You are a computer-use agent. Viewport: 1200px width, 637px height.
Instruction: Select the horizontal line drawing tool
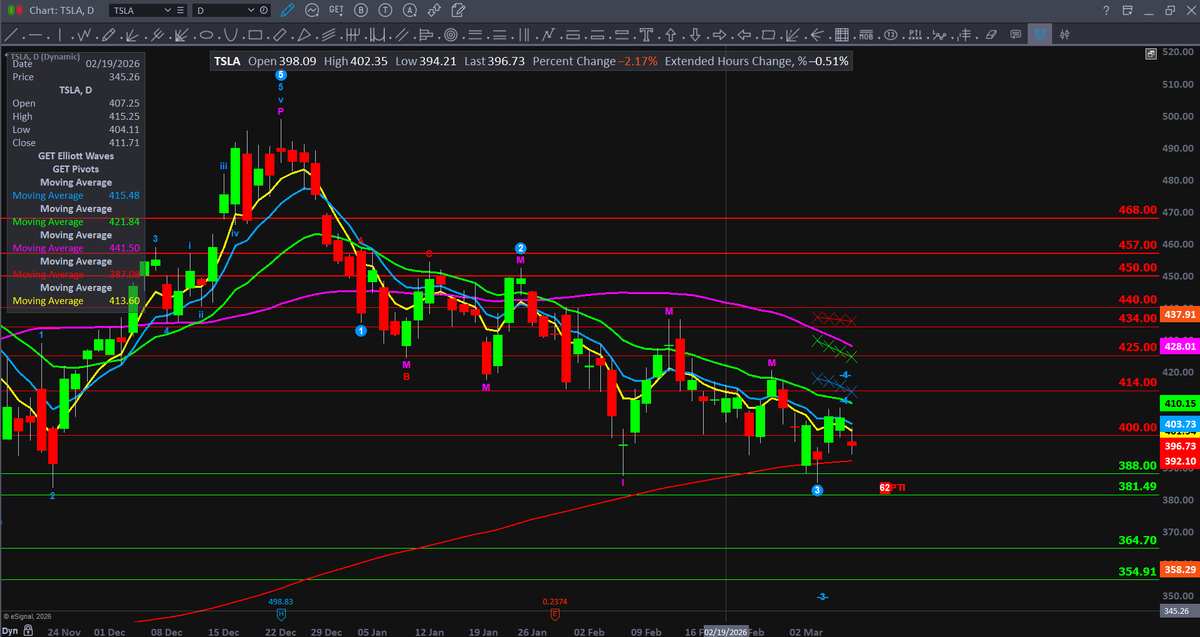click(36, 35)
